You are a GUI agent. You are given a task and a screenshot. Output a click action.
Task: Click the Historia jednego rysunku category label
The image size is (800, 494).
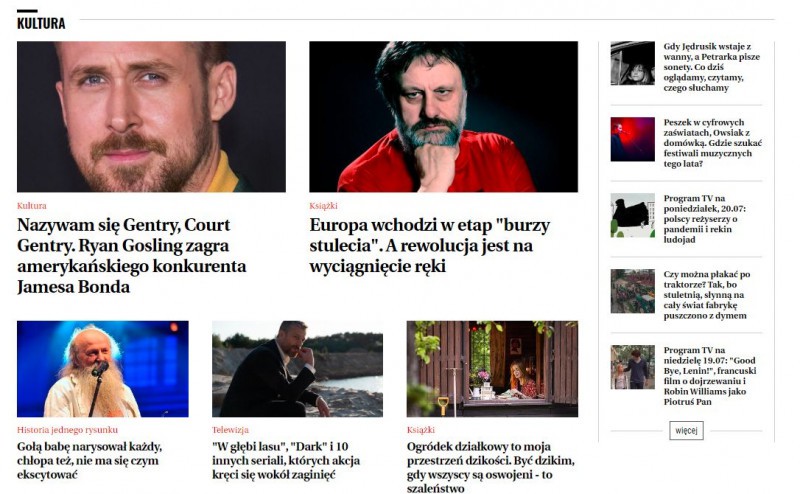pos(67,430)
